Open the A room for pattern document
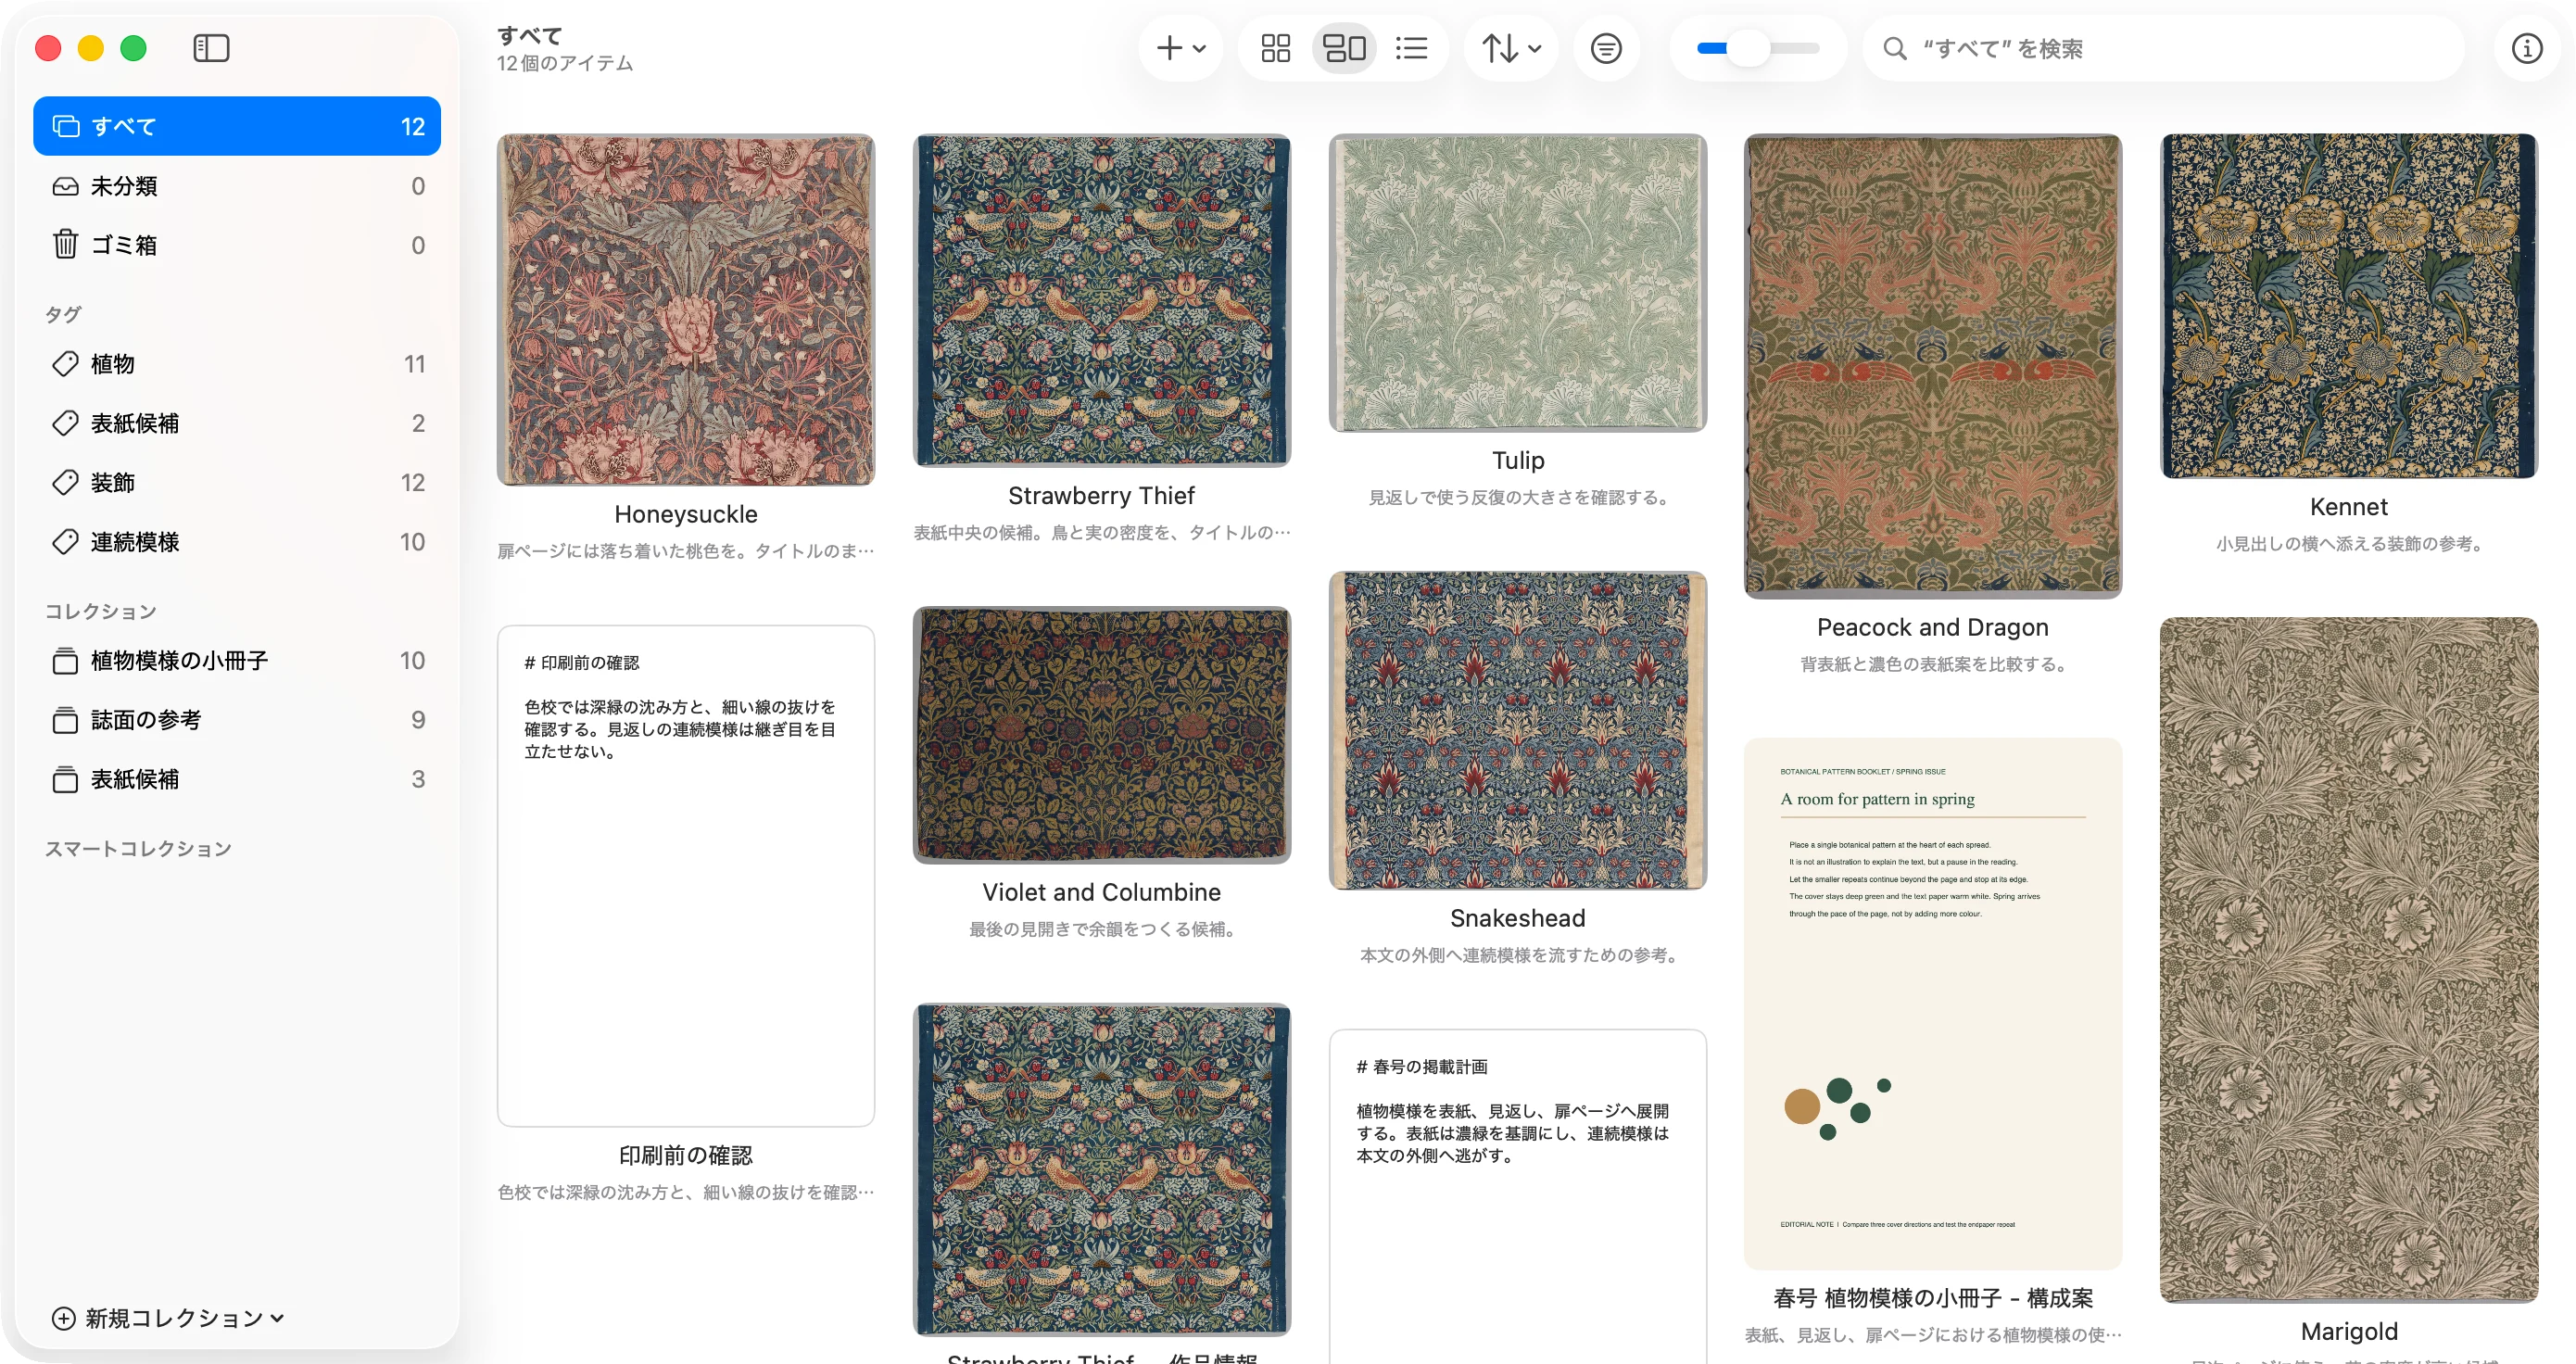Screen dimensions: 2576x1364 tap(1932, 1003)
